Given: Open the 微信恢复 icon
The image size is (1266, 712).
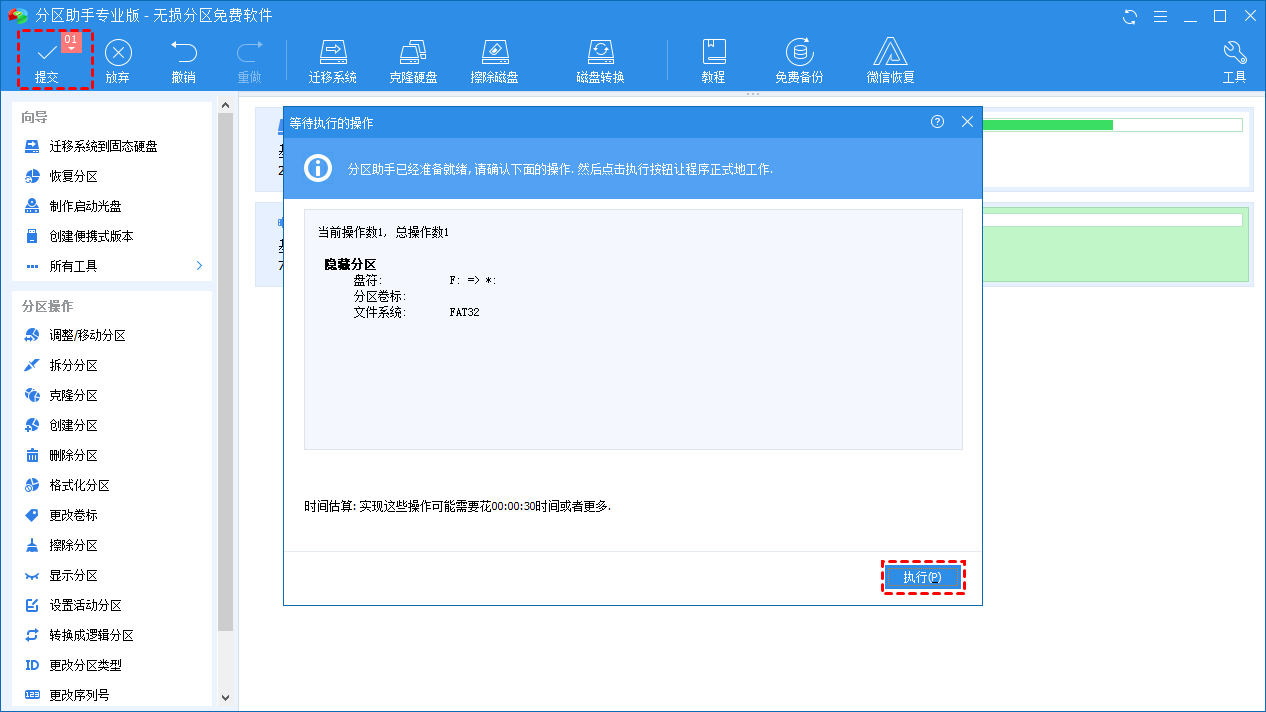Looking at the screenshot, I should pyautogui.click(x=890, y=60).
